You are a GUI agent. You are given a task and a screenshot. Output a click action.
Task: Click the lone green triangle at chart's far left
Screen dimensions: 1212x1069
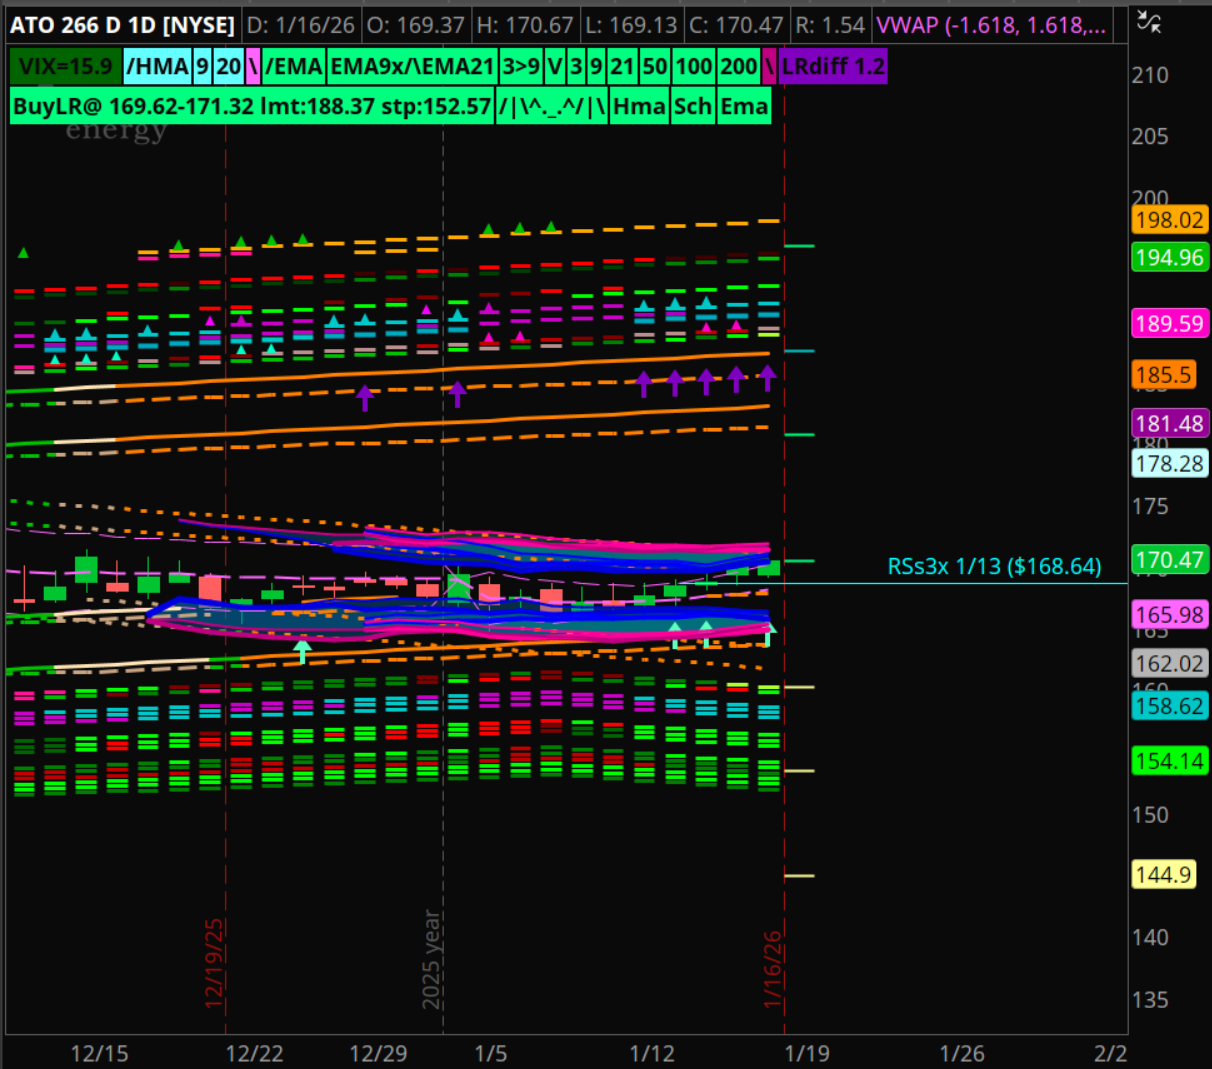point(23,253)
